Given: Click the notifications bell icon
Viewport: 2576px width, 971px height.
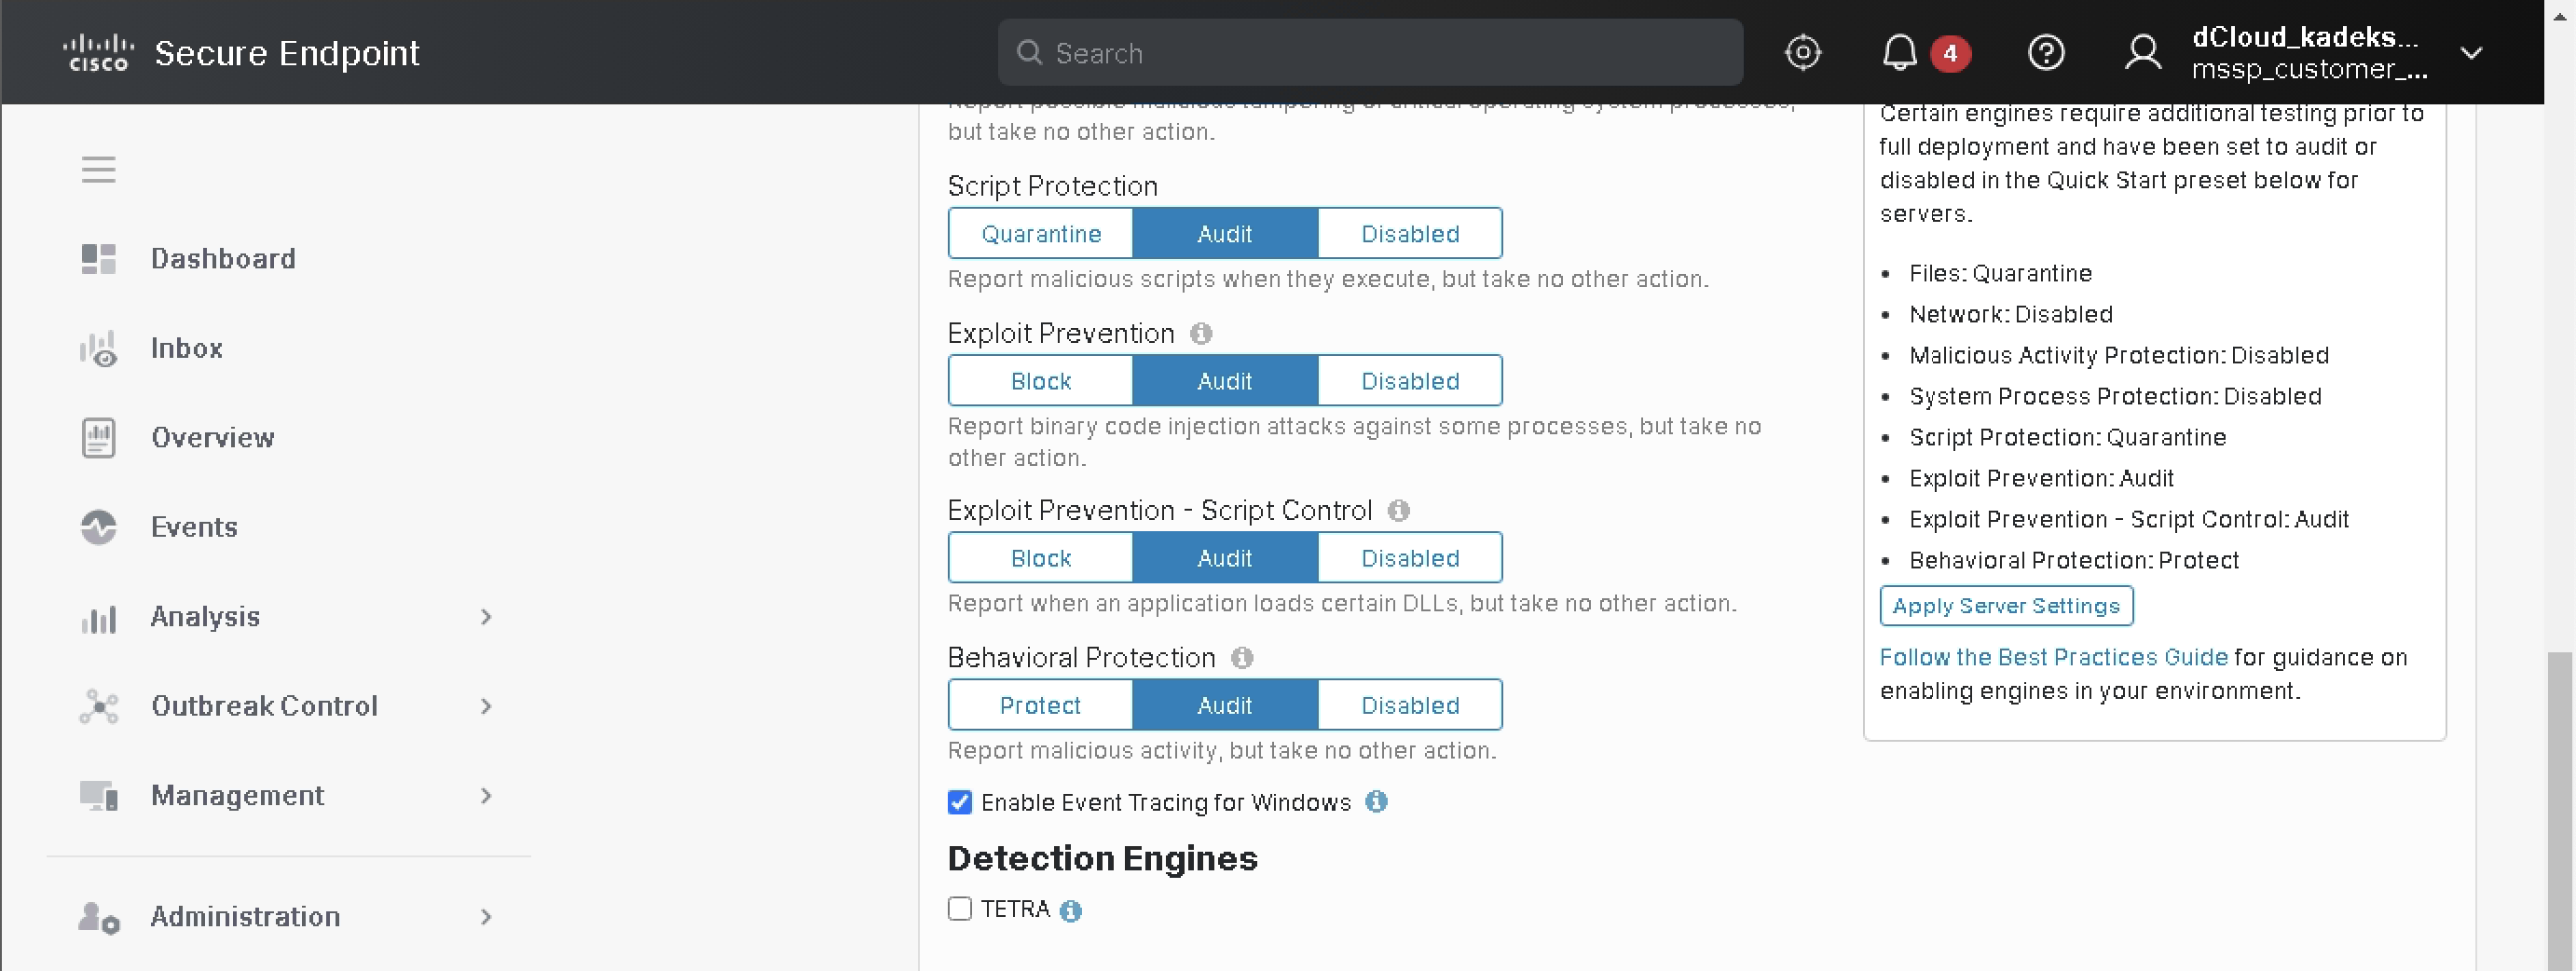Looking at the screenshot, I should click(x=1898, y=52).
